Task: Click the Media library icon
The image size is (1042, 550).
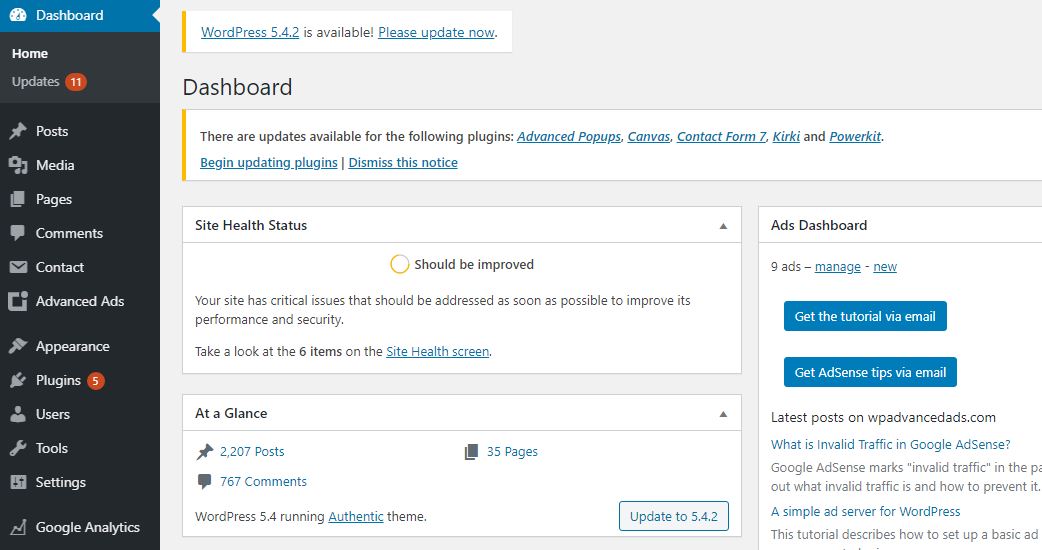Action: coord(18,165)
